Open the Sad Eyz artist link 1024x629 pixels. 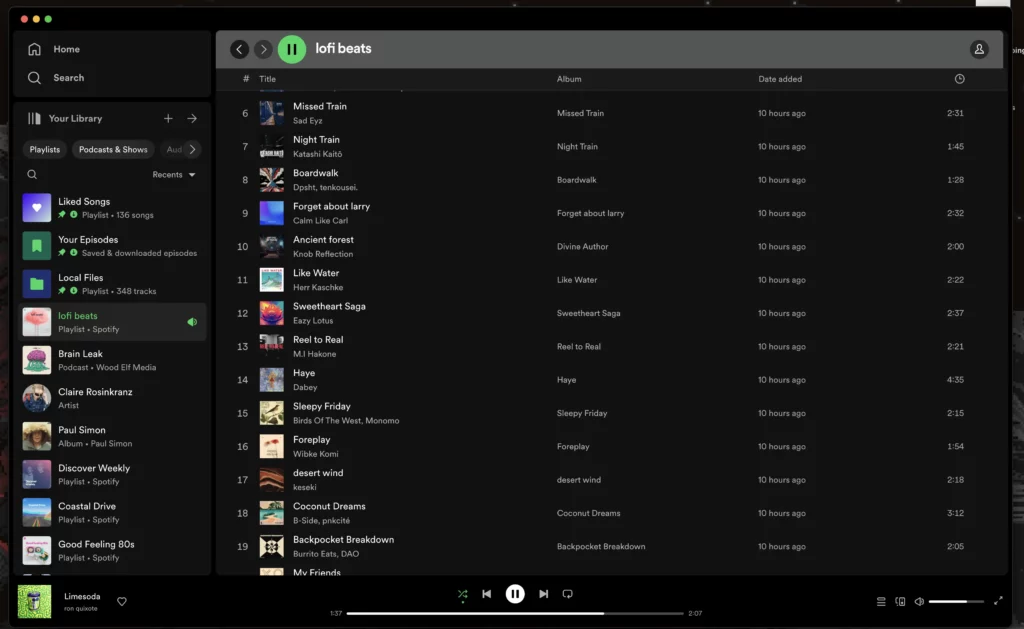[x=308, y=120]
